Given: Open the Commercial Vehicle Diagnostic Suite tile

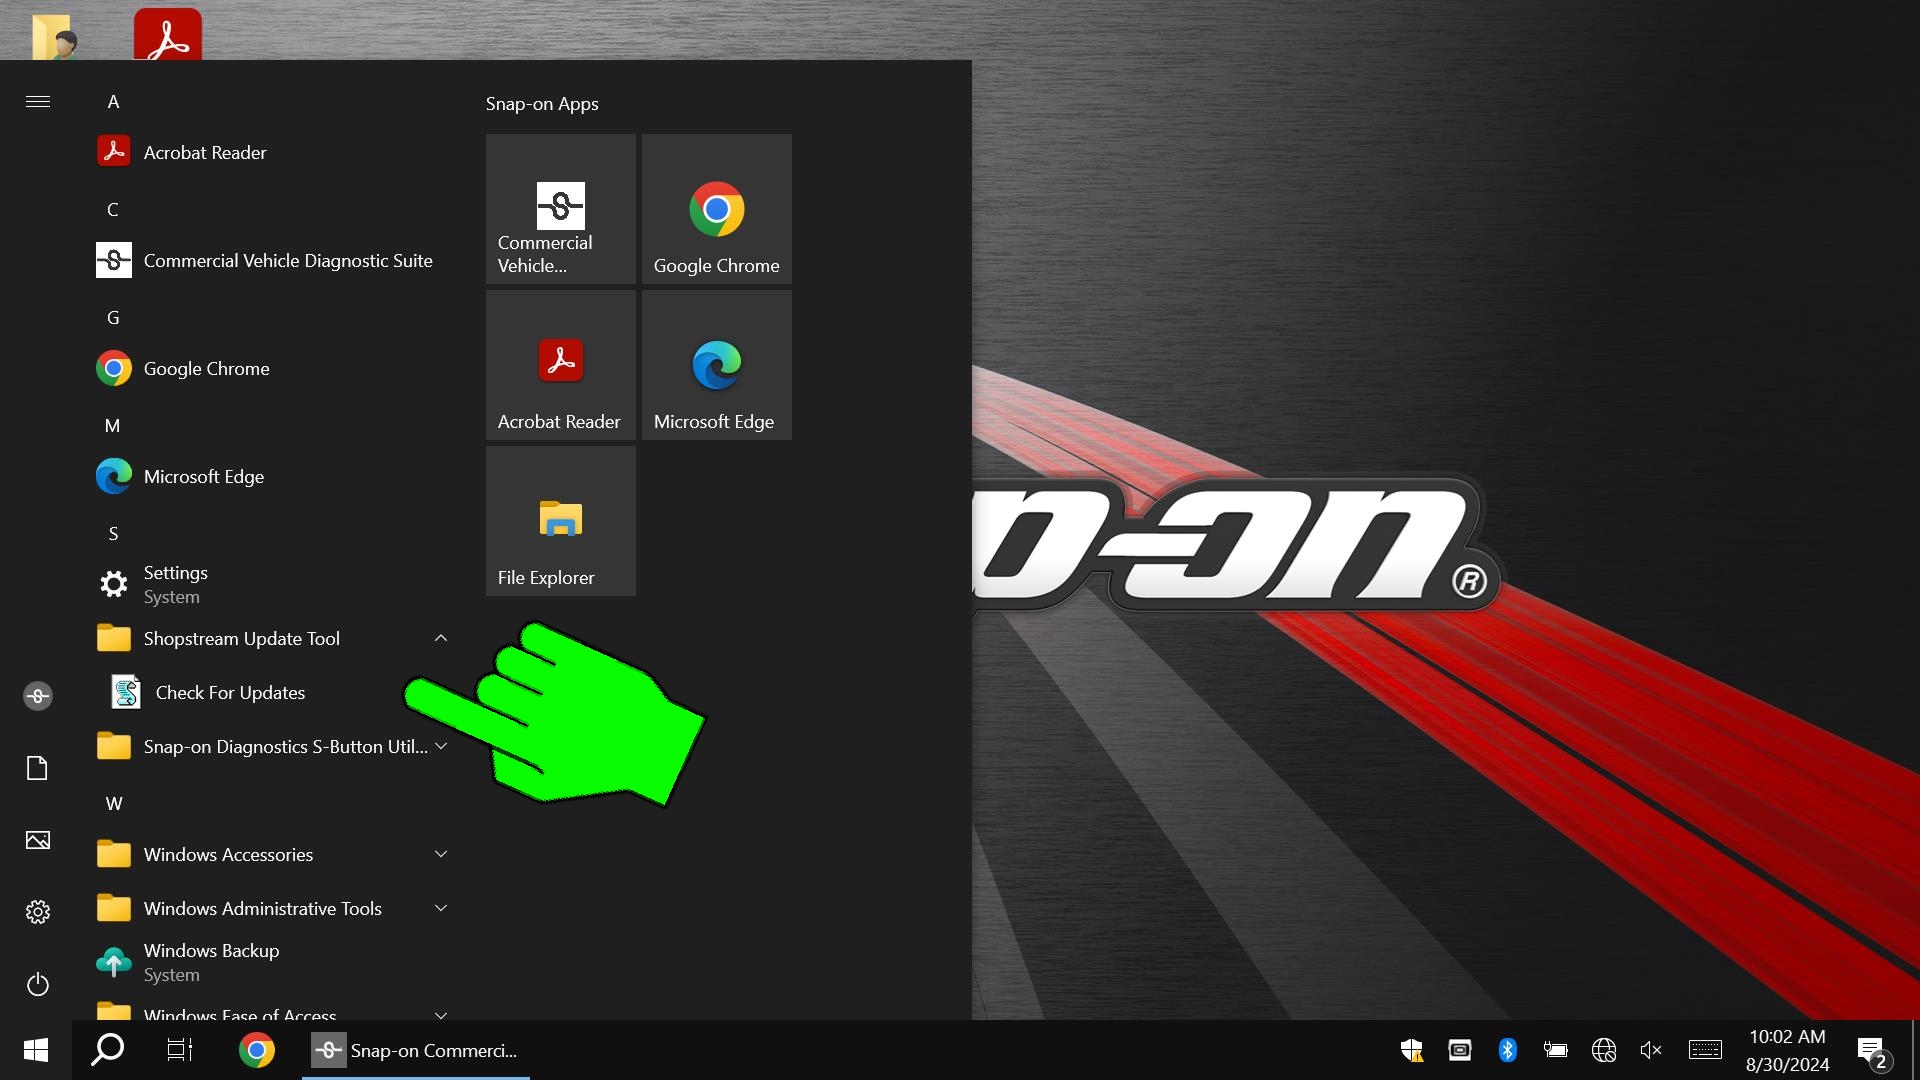Looking at the screenshot, I should (560, 209).
